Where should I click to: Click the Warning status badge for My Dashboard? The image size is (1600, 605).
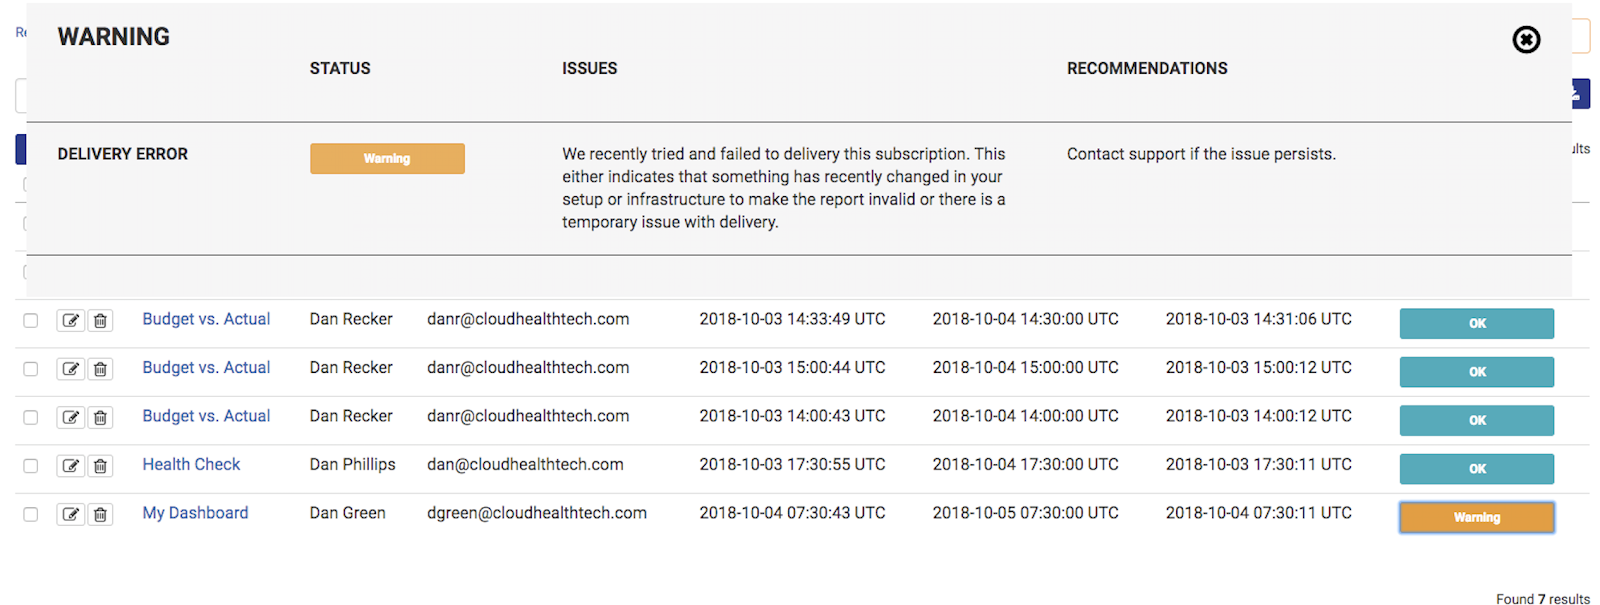pos(1477,517)
